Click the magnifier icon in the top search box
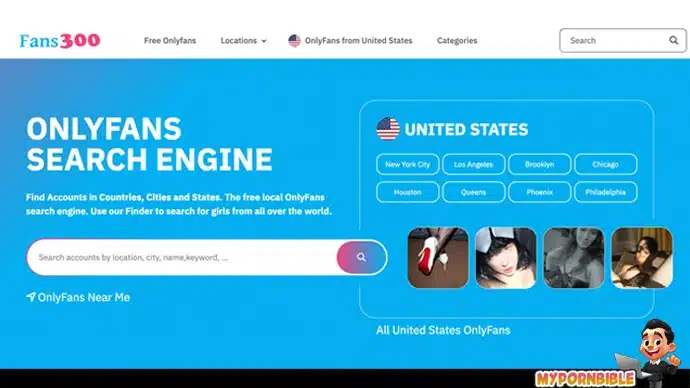The width and height of the screenshot is (690, 388). tap(673, 40)
